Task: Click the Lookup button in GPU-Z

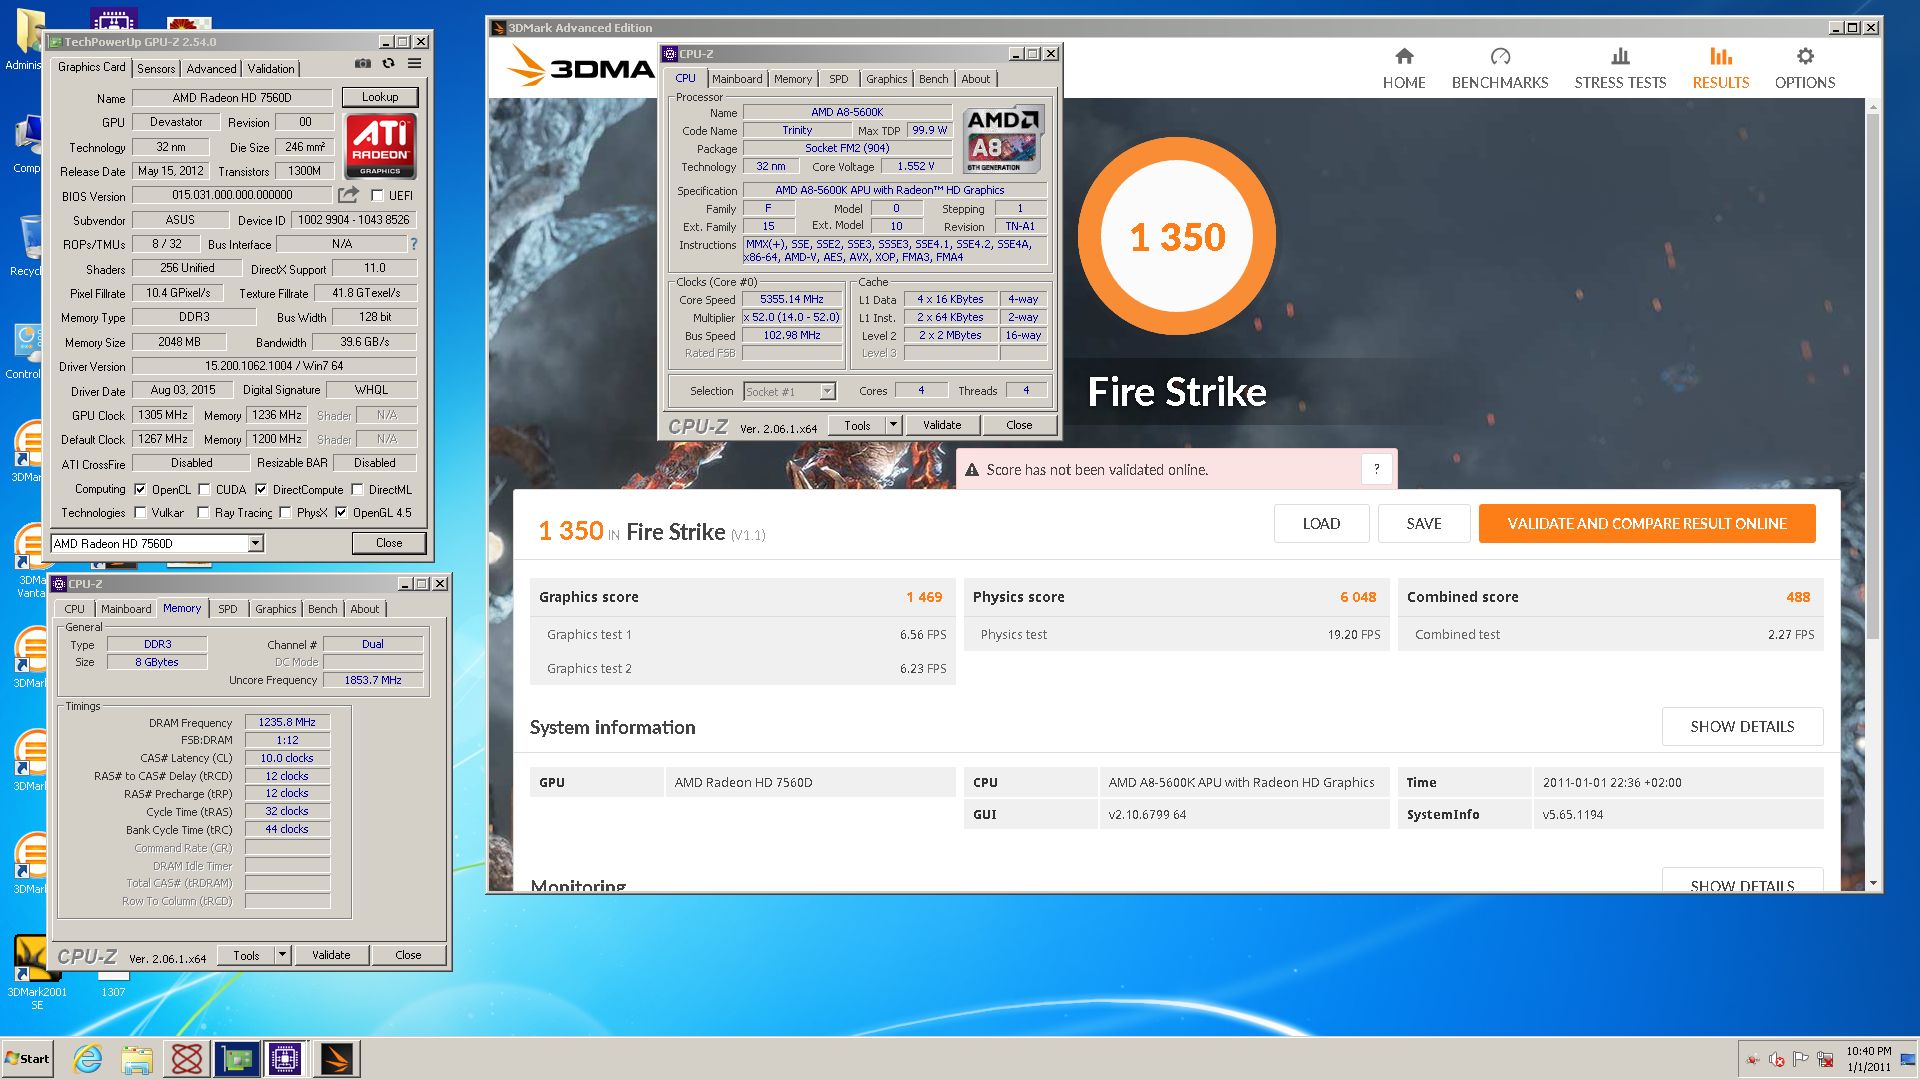Action: click(x=380, y=97)
